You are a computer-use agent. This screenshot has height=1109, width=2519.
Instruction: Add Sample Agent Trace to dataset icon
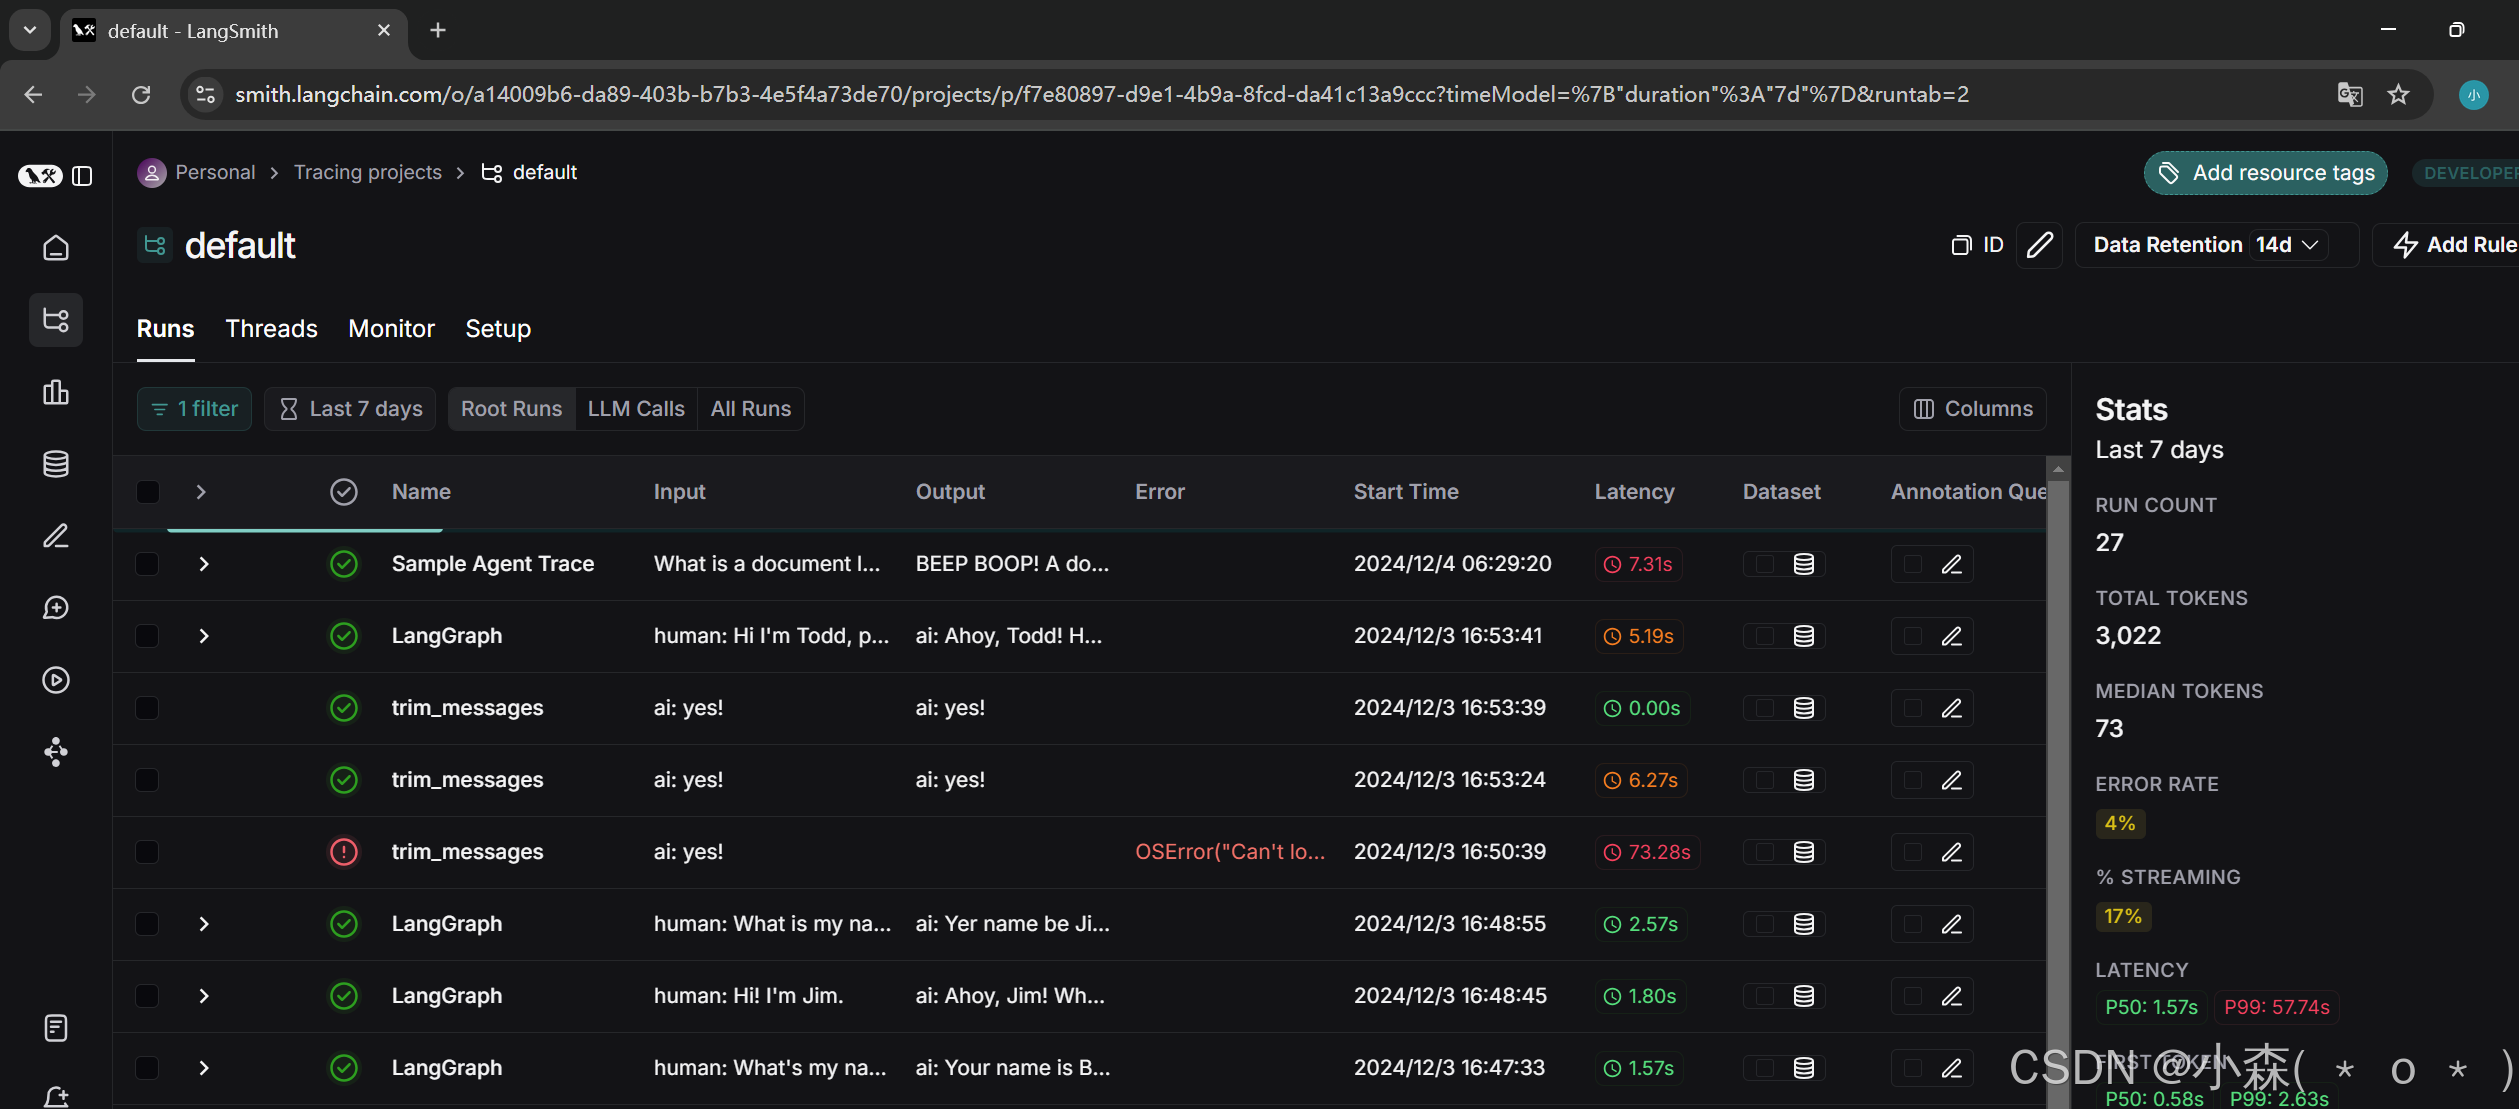click(x=1803, y=564)
